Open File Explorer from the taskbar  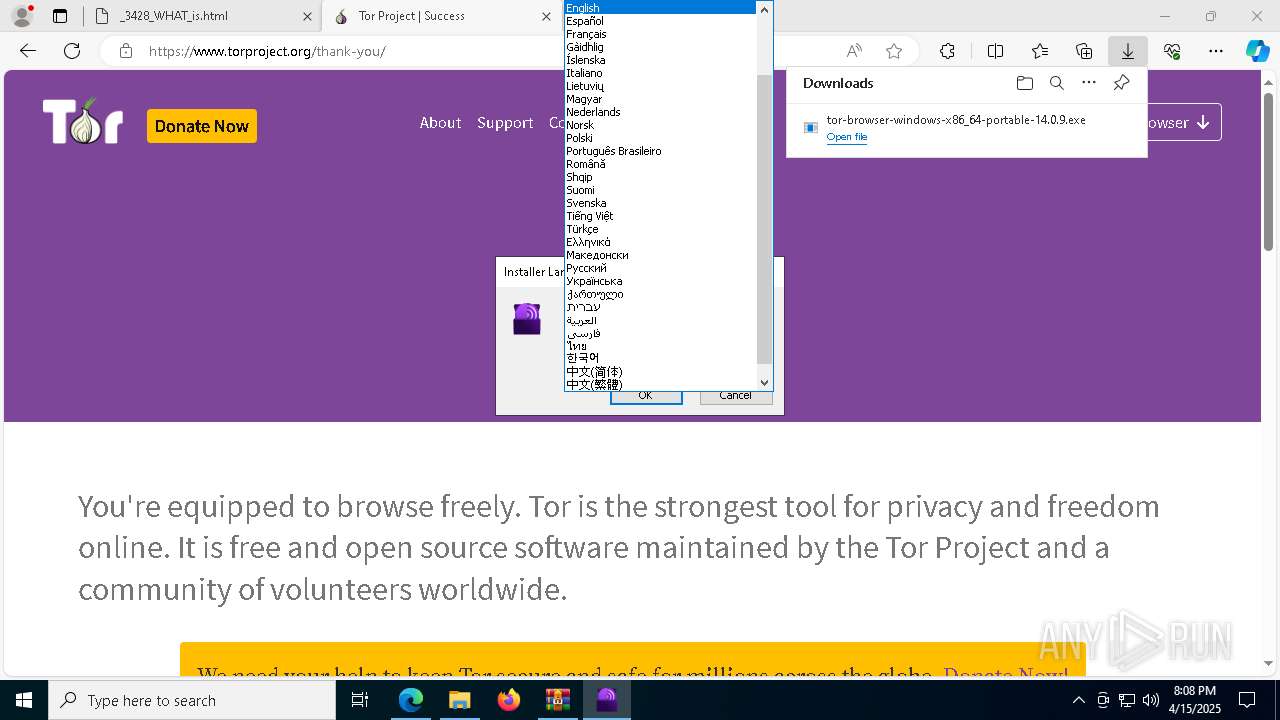tap(460, 700)
